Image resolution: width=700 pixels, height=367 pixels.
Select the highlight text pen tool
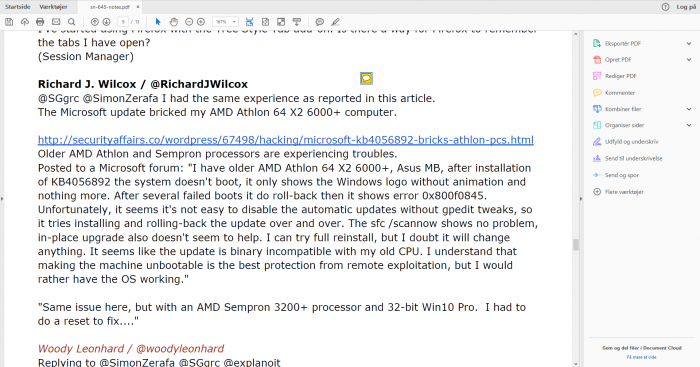(335, 22)
